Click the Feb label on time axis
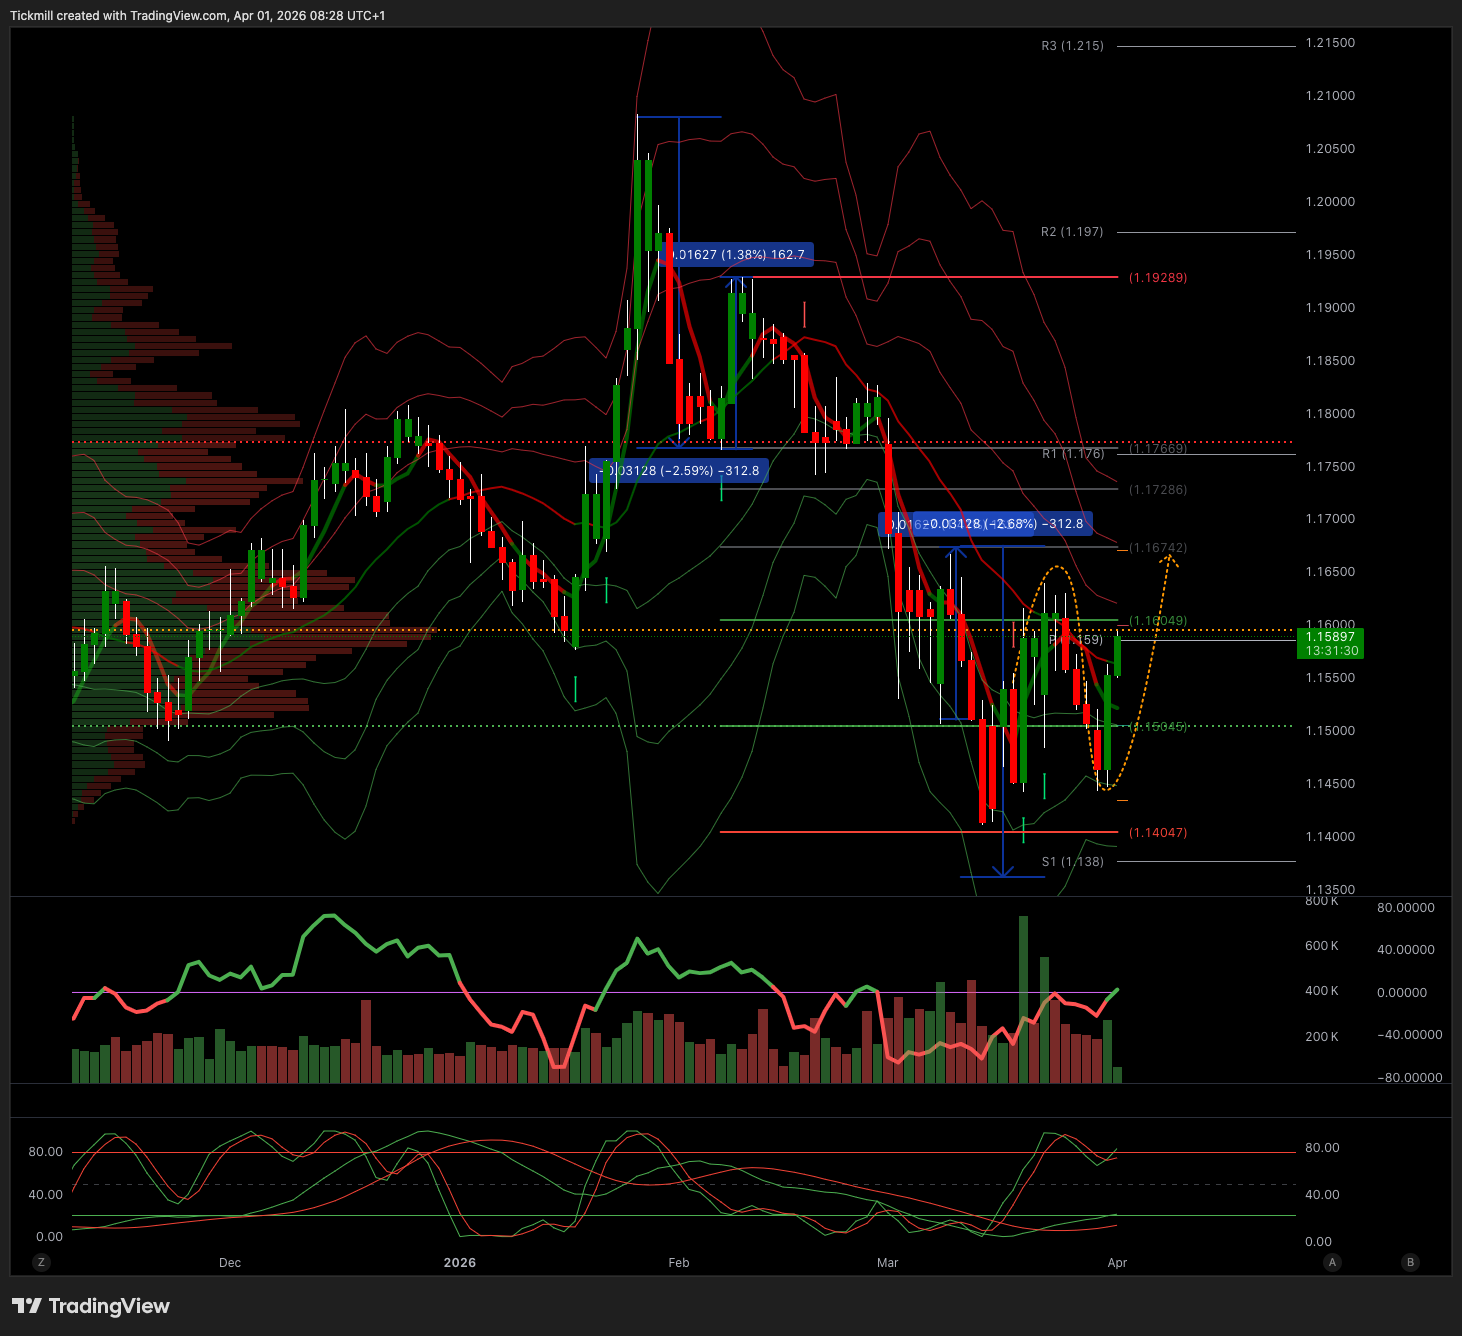Screen dimensions: 1462x1336 click(x=679, y=1262)
